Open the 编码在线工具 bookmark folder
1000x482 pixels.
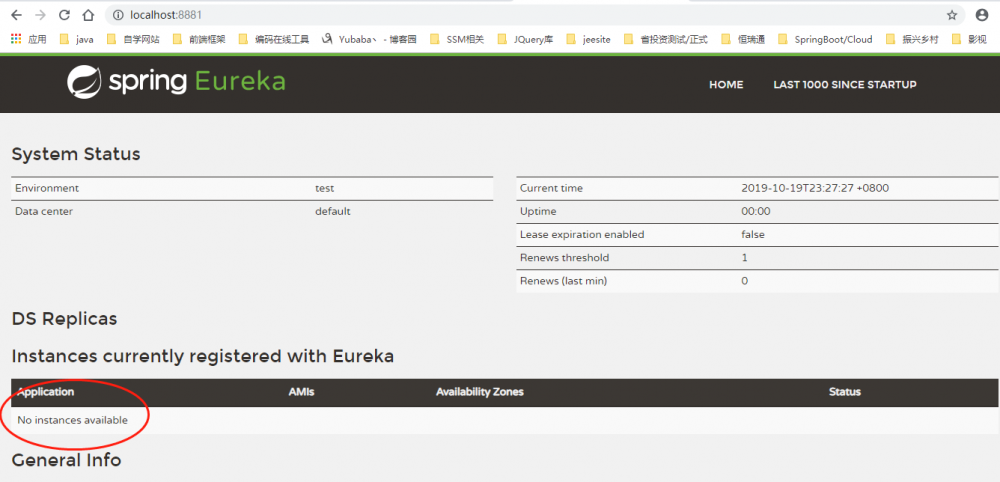pyautogui.click(x=274, y=40)
